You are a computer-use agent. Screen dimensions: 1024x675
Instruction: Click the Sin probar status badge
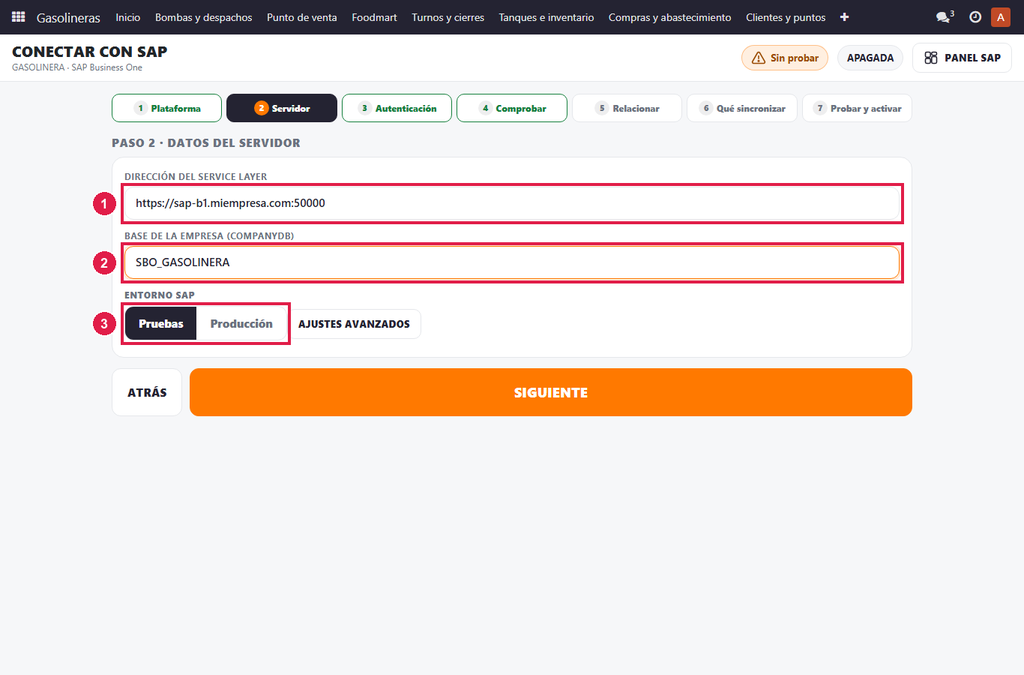(x=784, y=58)
